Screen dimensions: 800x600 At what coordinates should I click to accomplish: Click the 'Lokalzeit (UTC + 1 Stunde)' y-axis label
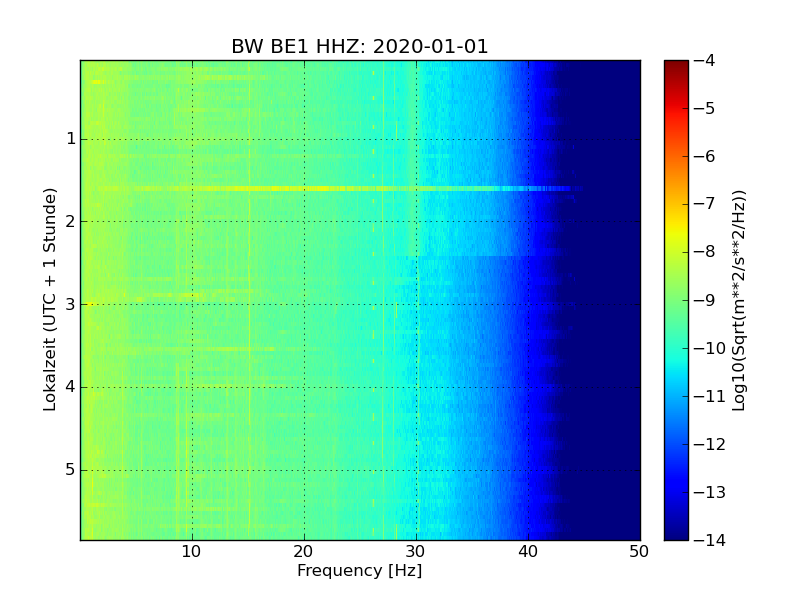click(x=49, y=300)
